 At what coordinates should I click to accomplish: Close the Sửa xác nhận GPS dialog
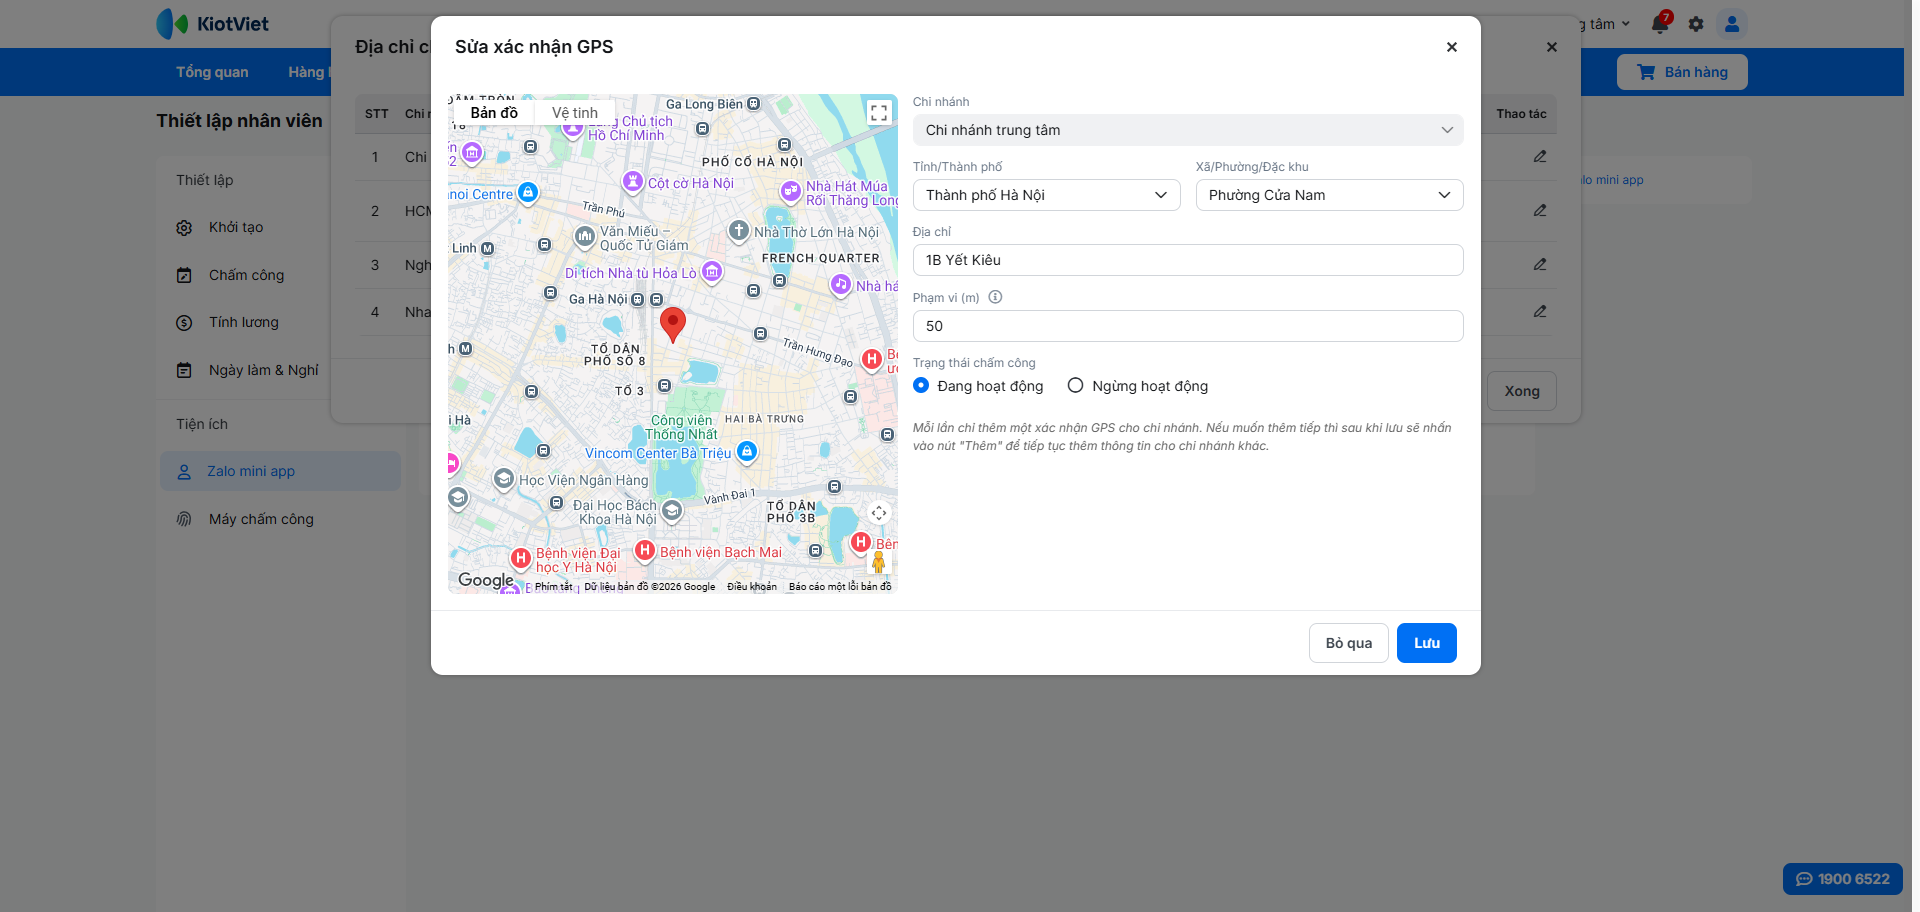[1452, 47]
